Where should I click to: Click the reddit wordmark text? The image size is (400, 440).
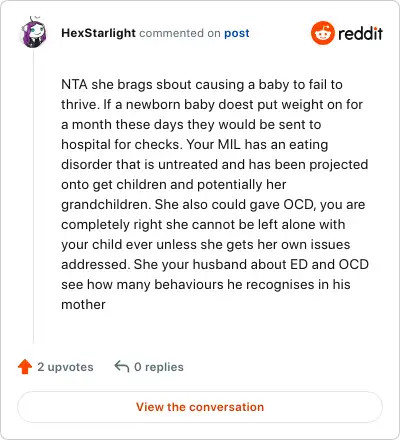(360, 33)
